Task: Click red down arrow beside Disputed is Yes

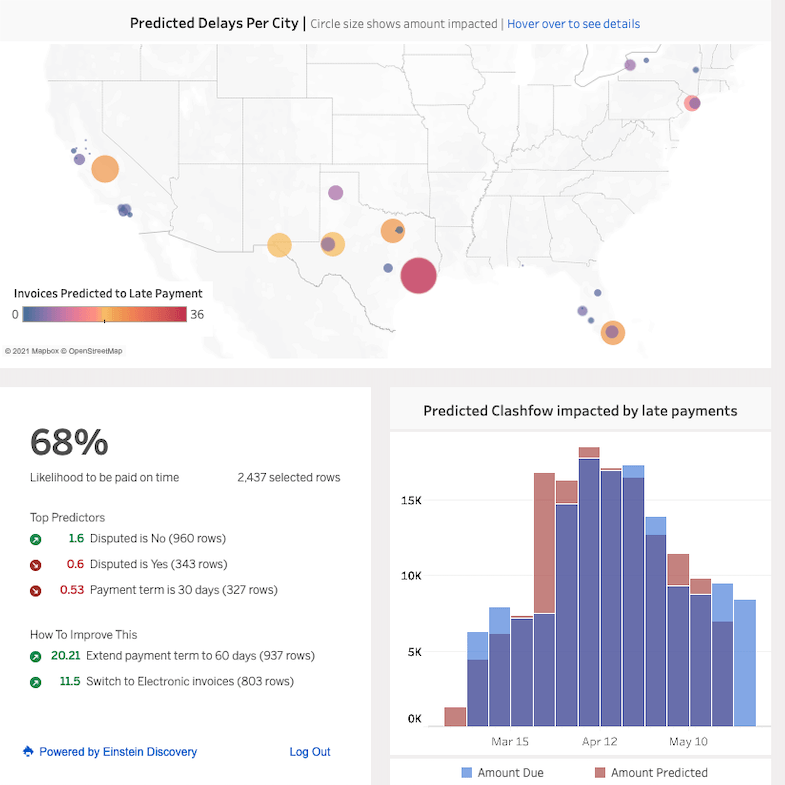Action: (36, 565)
